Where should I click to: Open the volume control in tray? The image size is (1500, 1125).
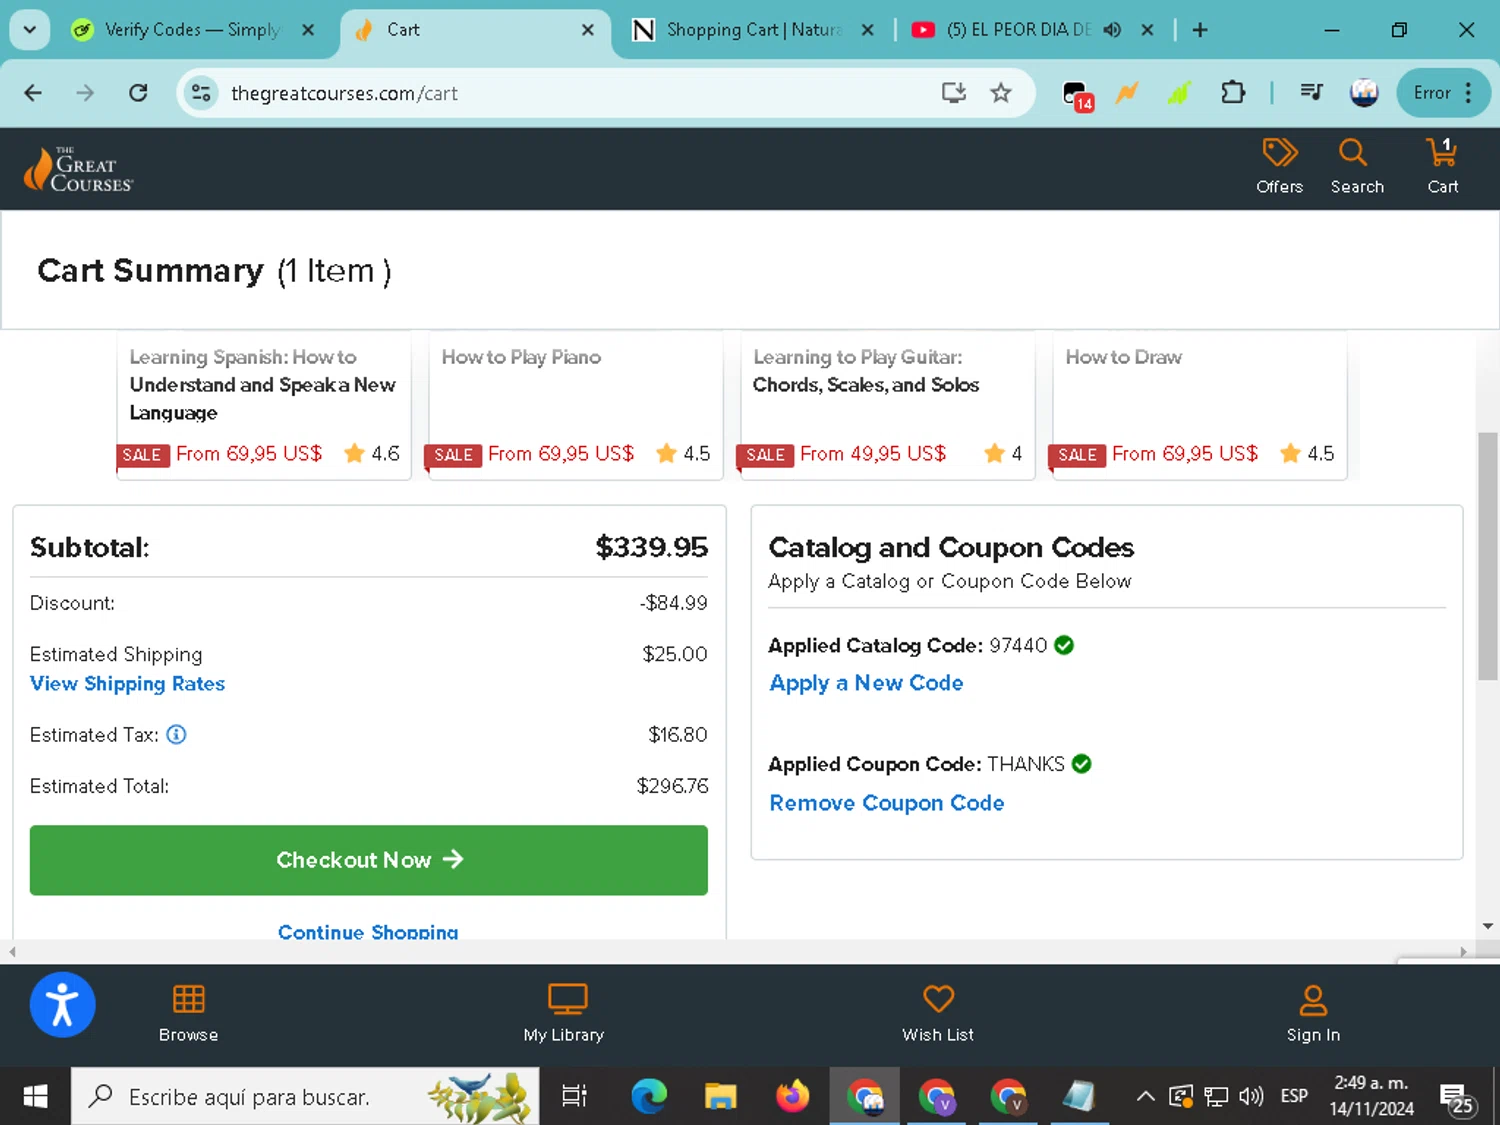point(1251,1097)
